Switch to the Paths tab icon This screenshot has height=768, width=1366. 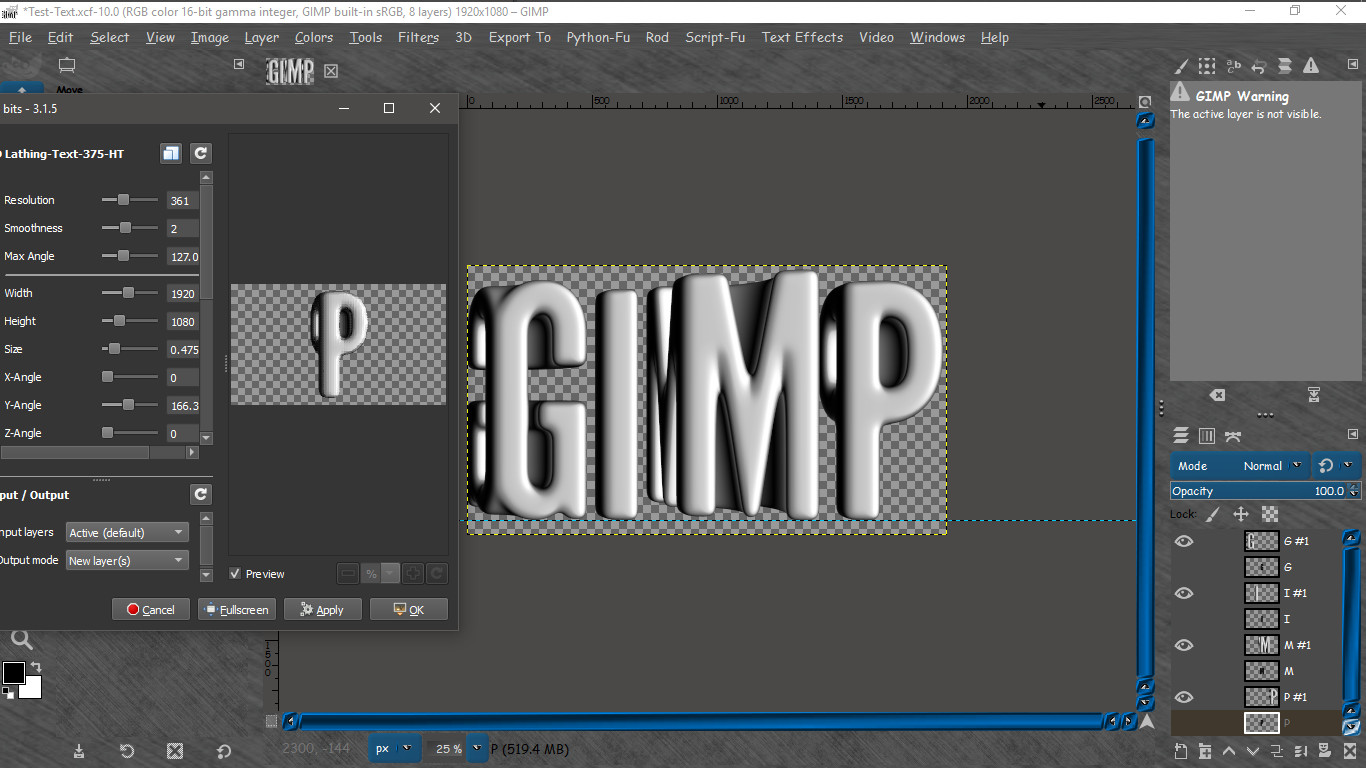pyautogui.click(x=1233, y=436)
